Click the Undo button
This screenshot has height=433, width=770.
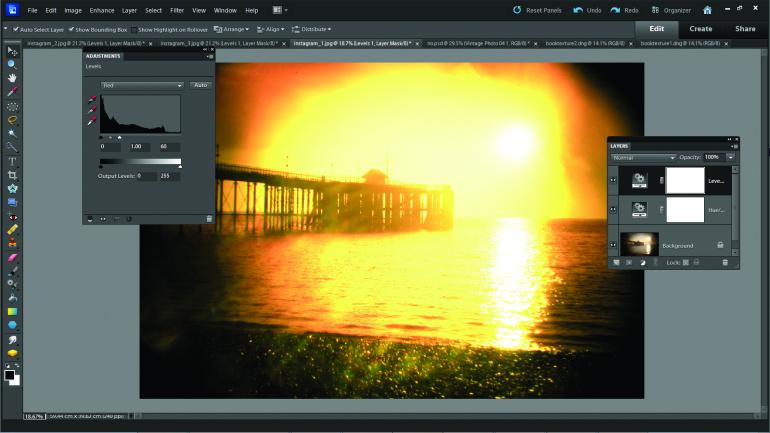pyautogui.click(x=587, y=10)
